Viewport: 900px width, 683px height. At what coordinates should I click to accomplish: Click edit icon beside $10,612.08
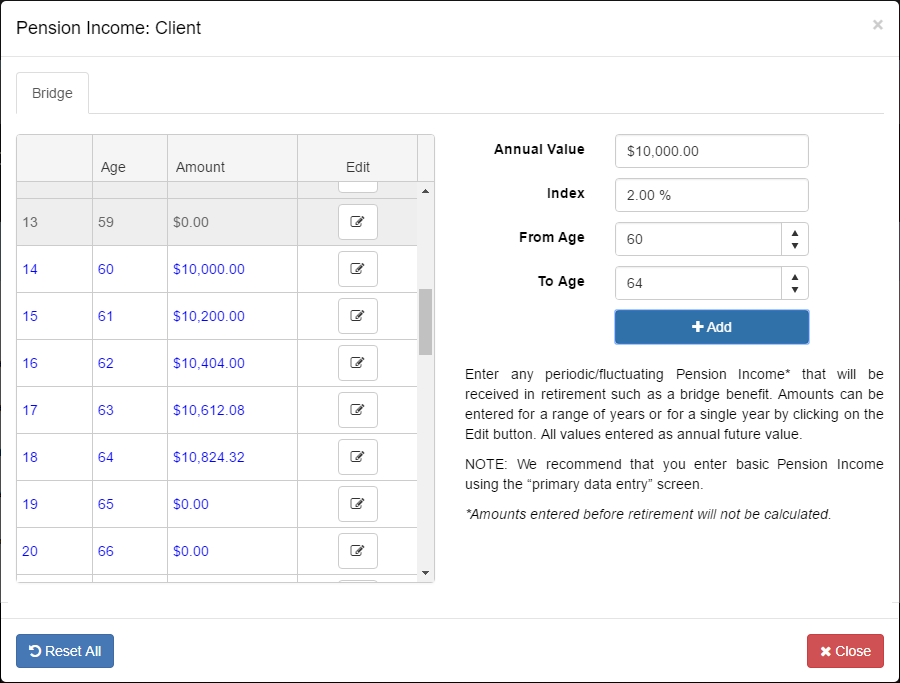(357, 410)
